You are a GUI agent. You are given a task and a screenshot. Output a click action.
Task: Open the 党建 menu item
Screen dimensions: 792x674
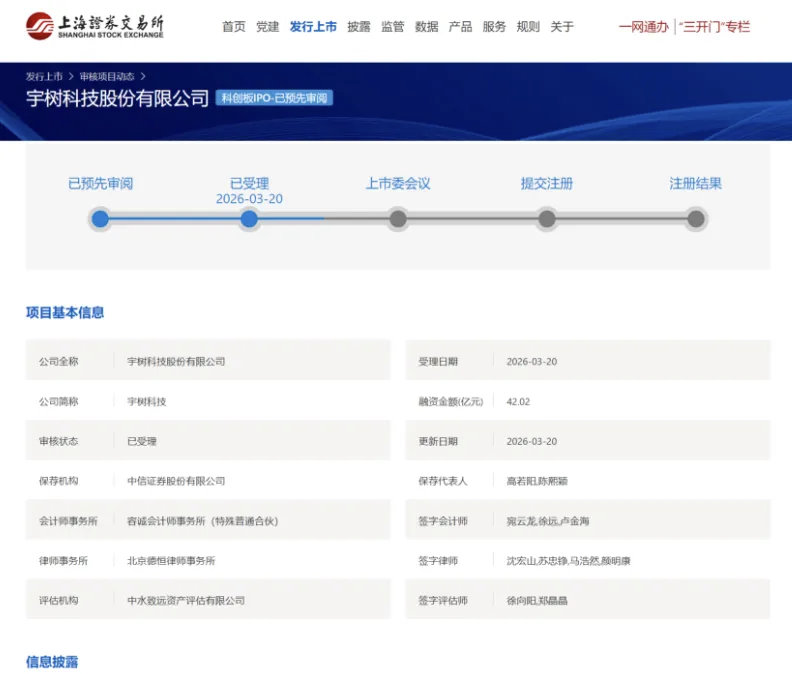click(267, 27)
